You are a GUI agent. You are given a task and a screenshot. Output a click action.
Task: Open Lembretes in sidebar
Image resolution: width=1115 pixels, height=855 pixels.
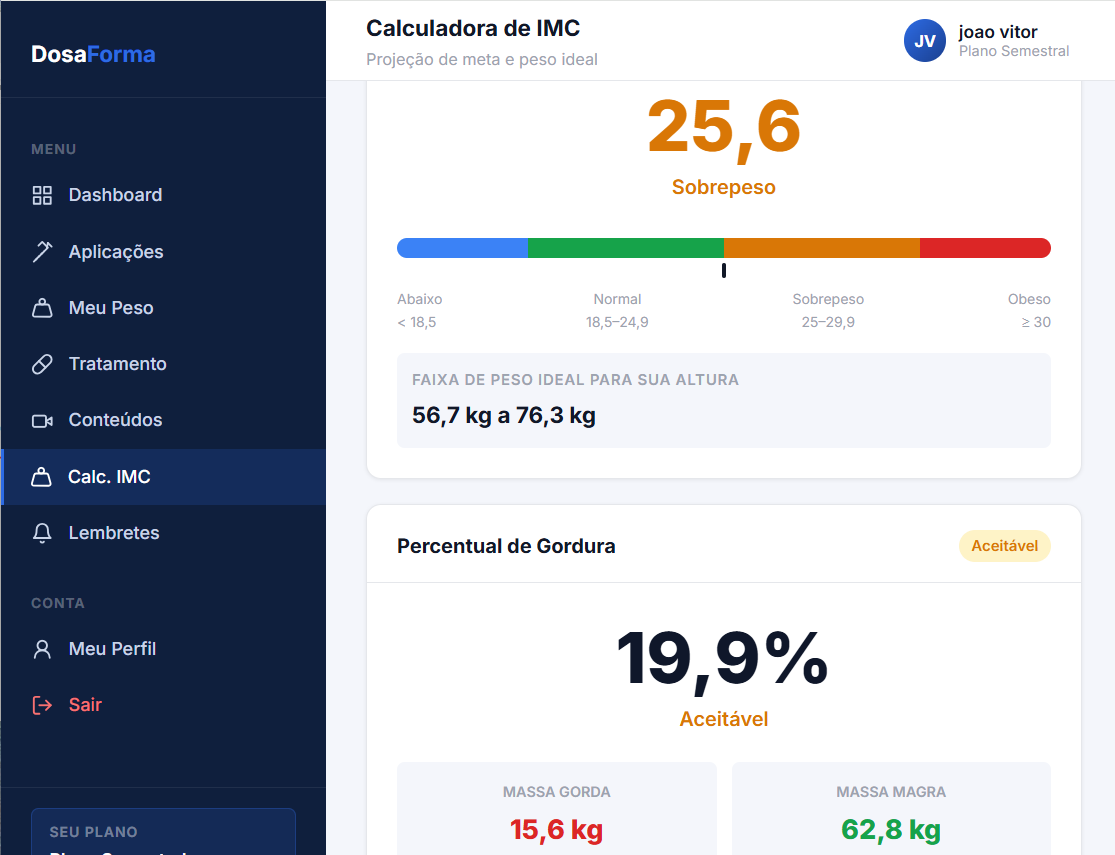coord(164,533)
